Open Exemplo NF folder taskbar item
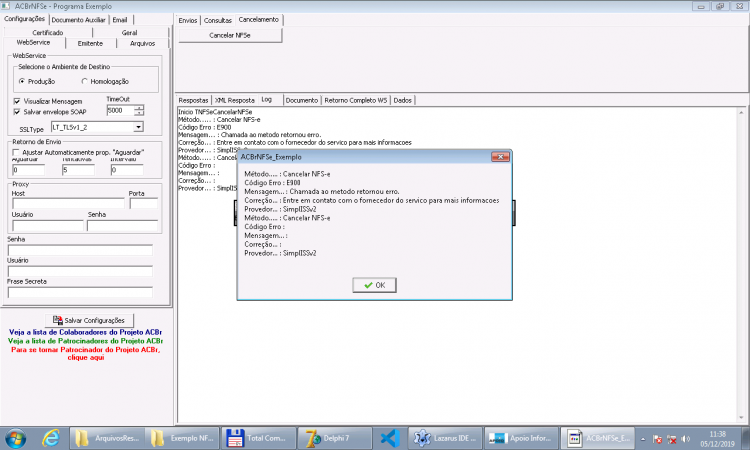750x450 pixels. click(182, 438)
